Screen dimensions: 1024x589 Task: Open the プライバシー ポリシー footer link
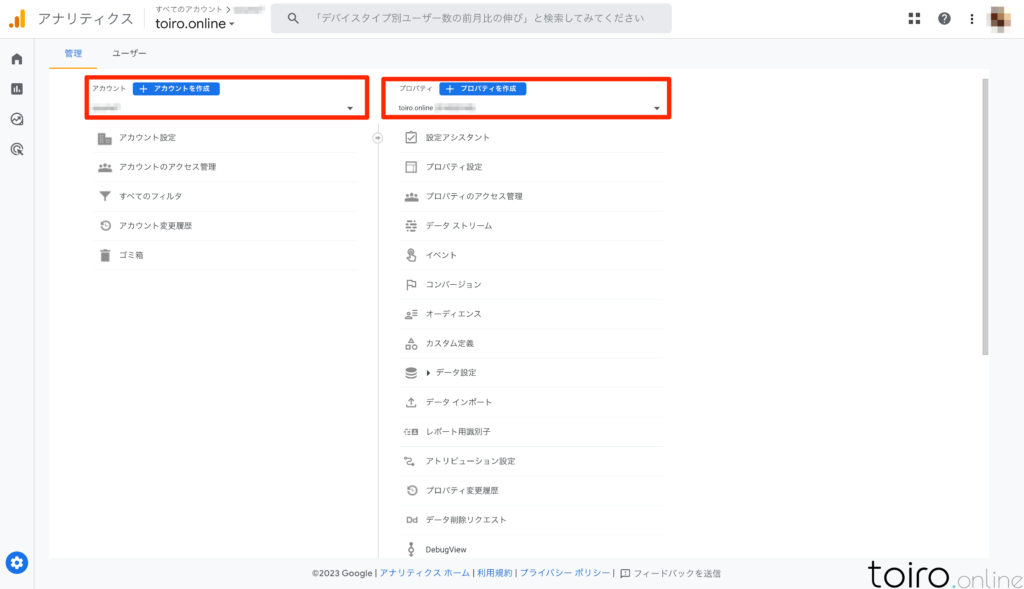coord(565,573)
